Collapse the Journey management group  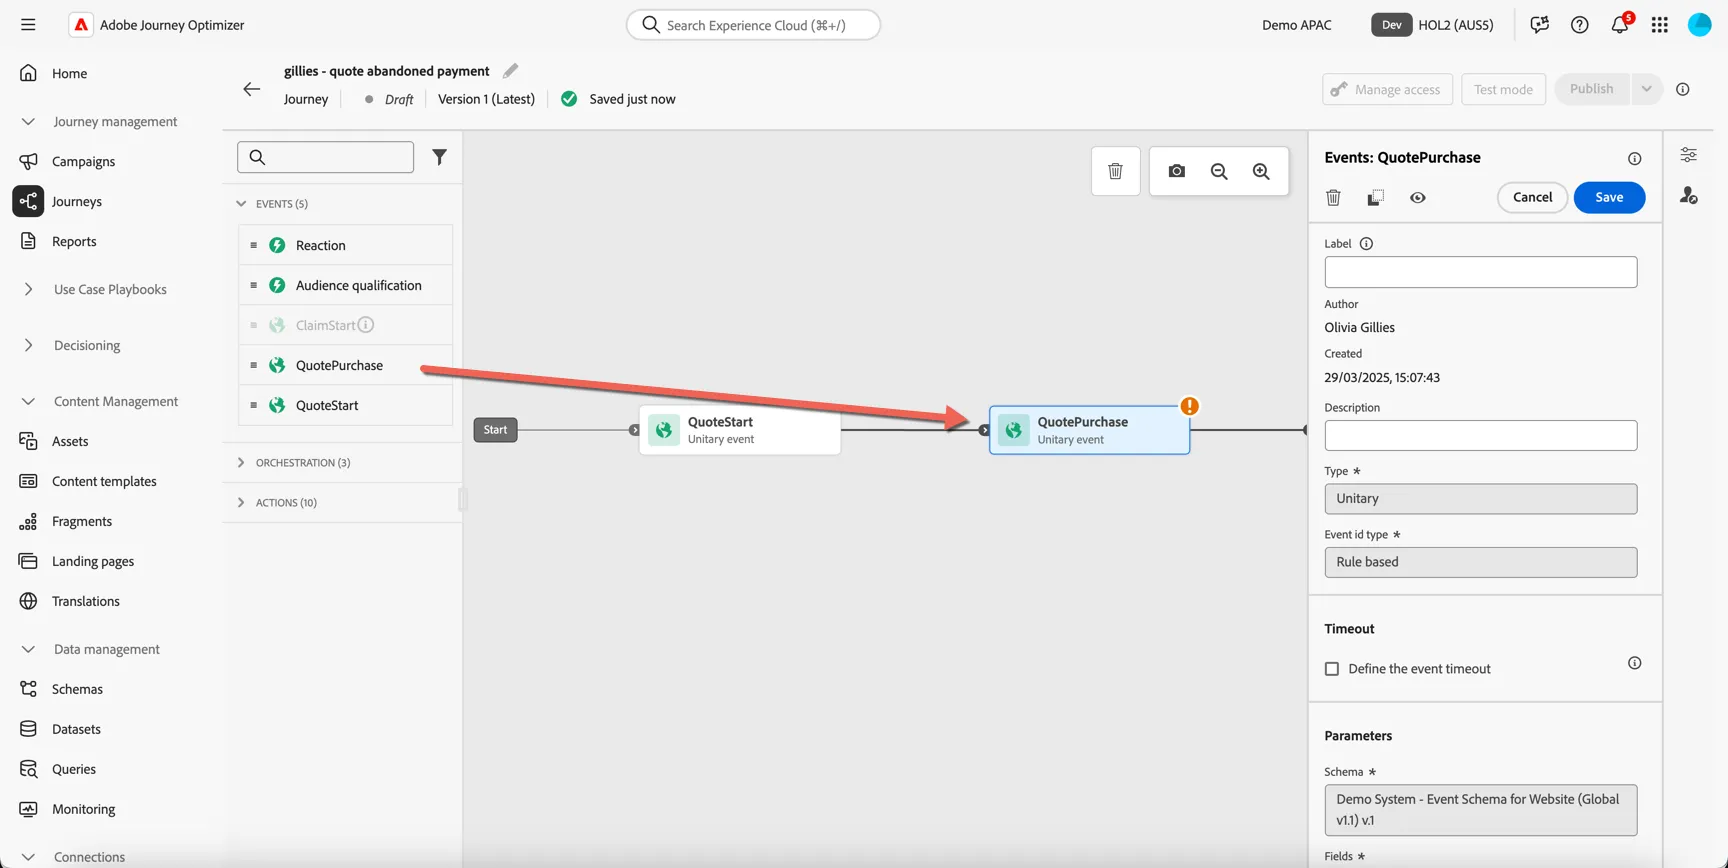28,121
